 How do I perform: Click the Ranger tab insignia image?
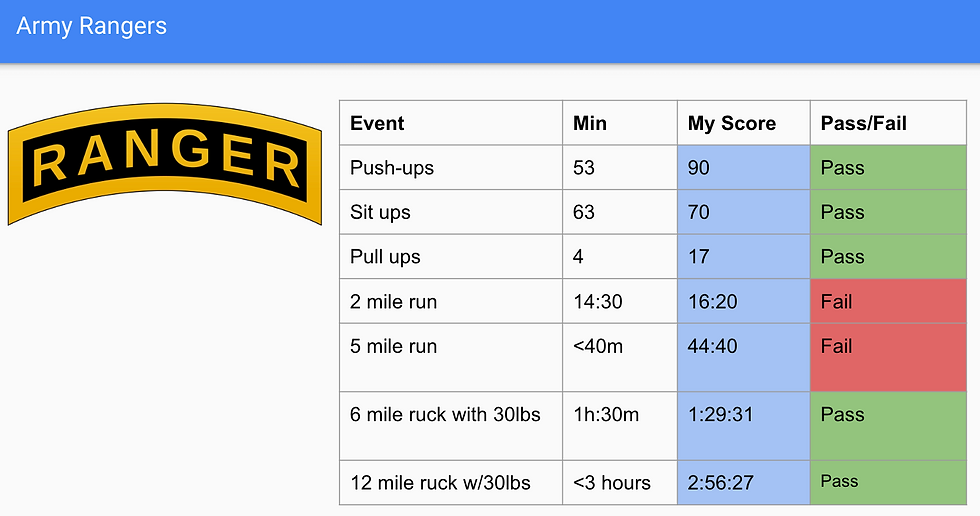click(164, 164)
